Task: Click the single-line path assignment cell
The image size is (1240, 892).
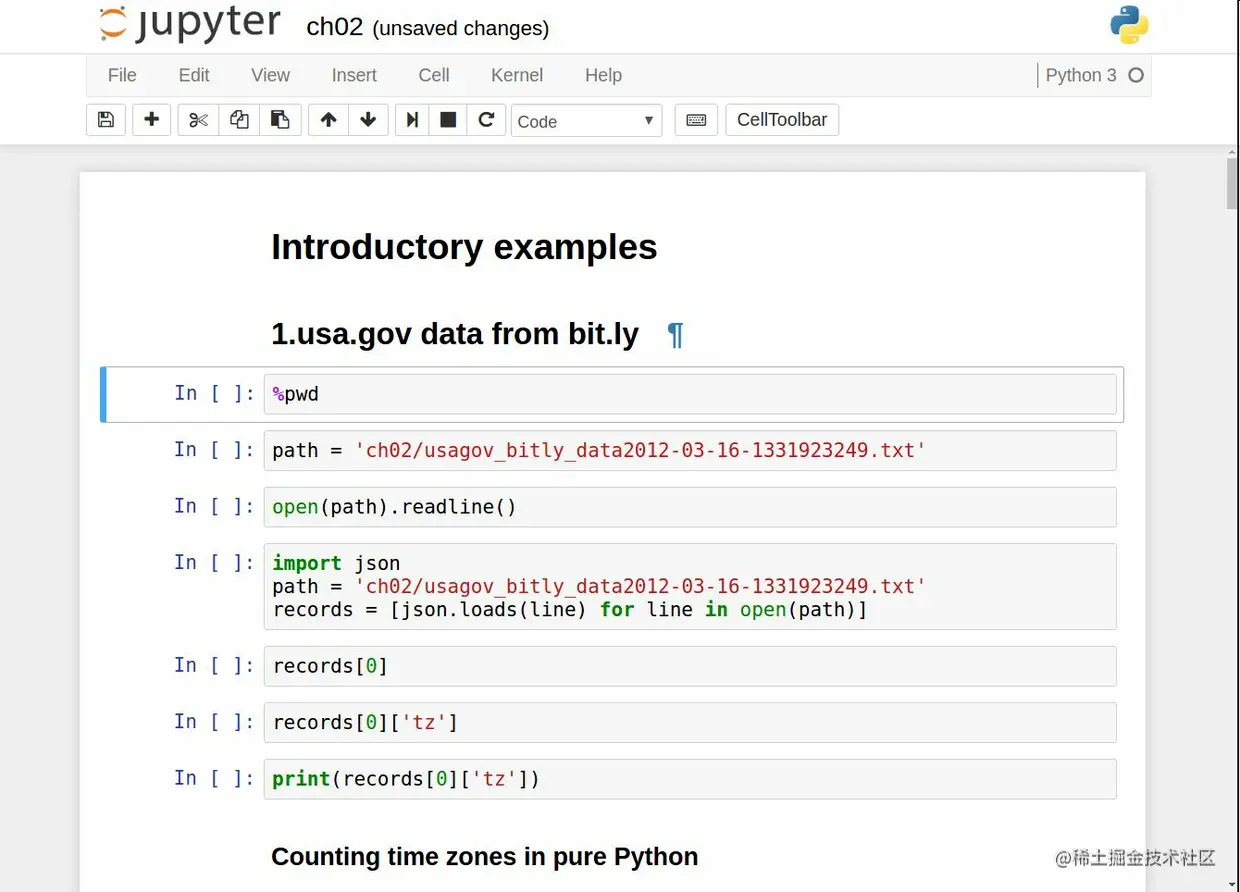Action: pos(690,450)
